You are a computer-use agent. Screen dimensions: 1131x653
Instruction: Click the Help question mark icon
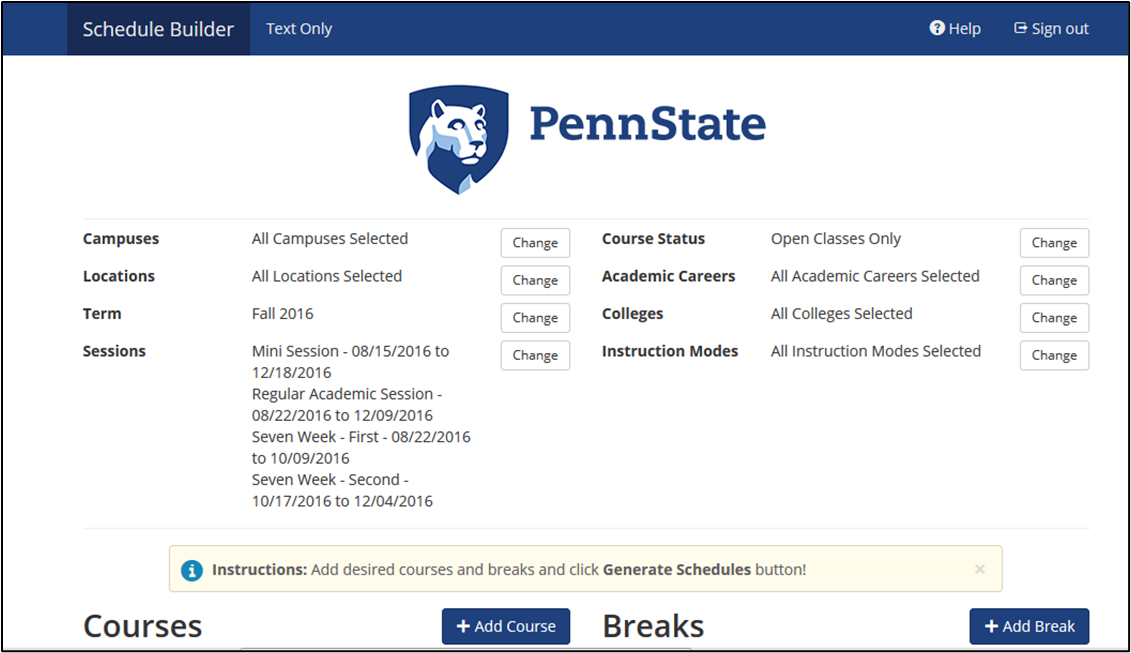point(936,28)
